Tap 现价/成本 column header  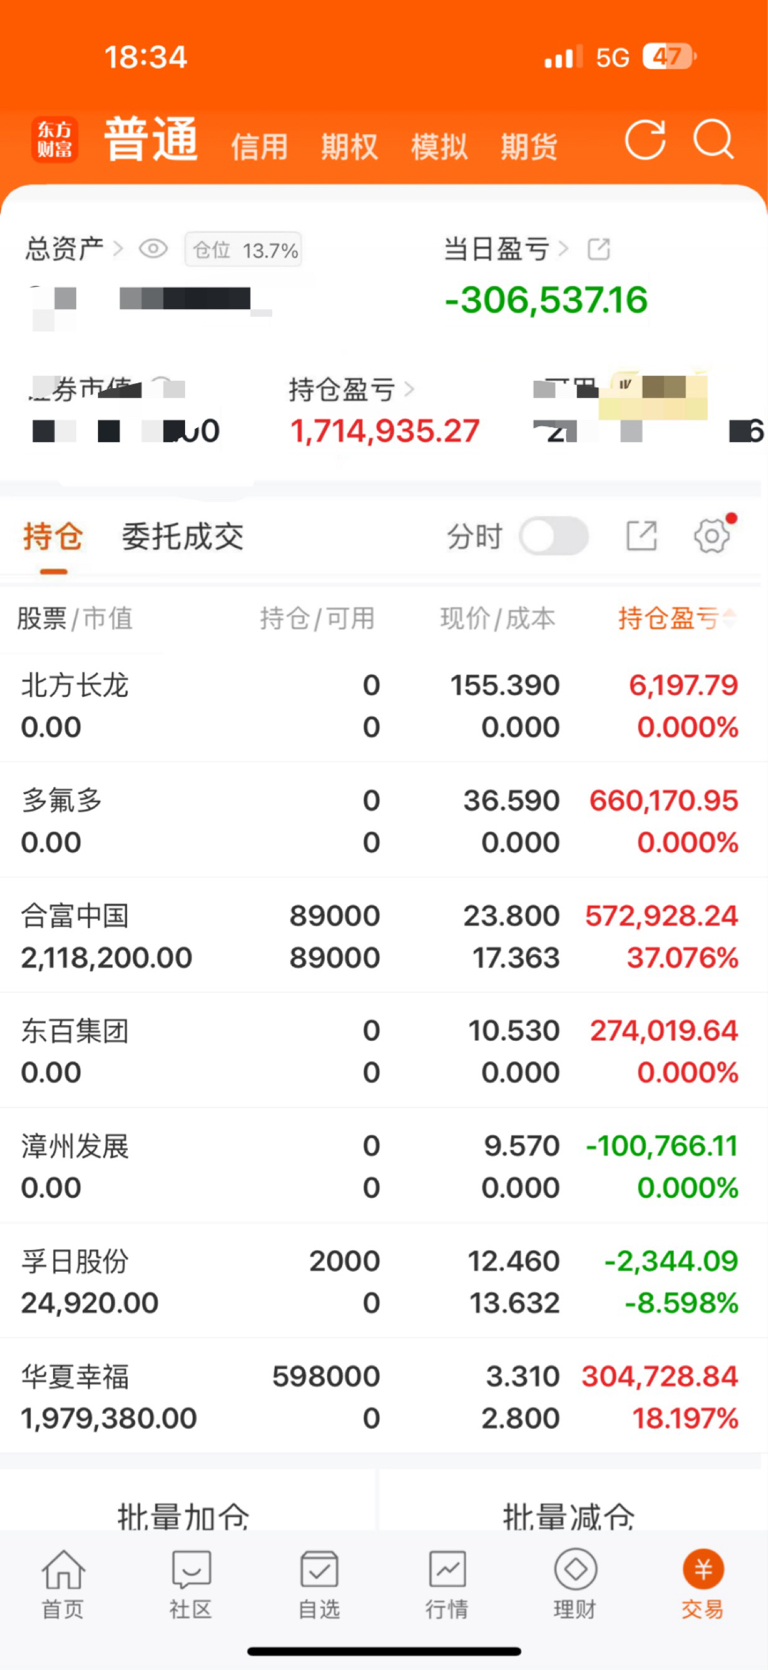point(497,618)
